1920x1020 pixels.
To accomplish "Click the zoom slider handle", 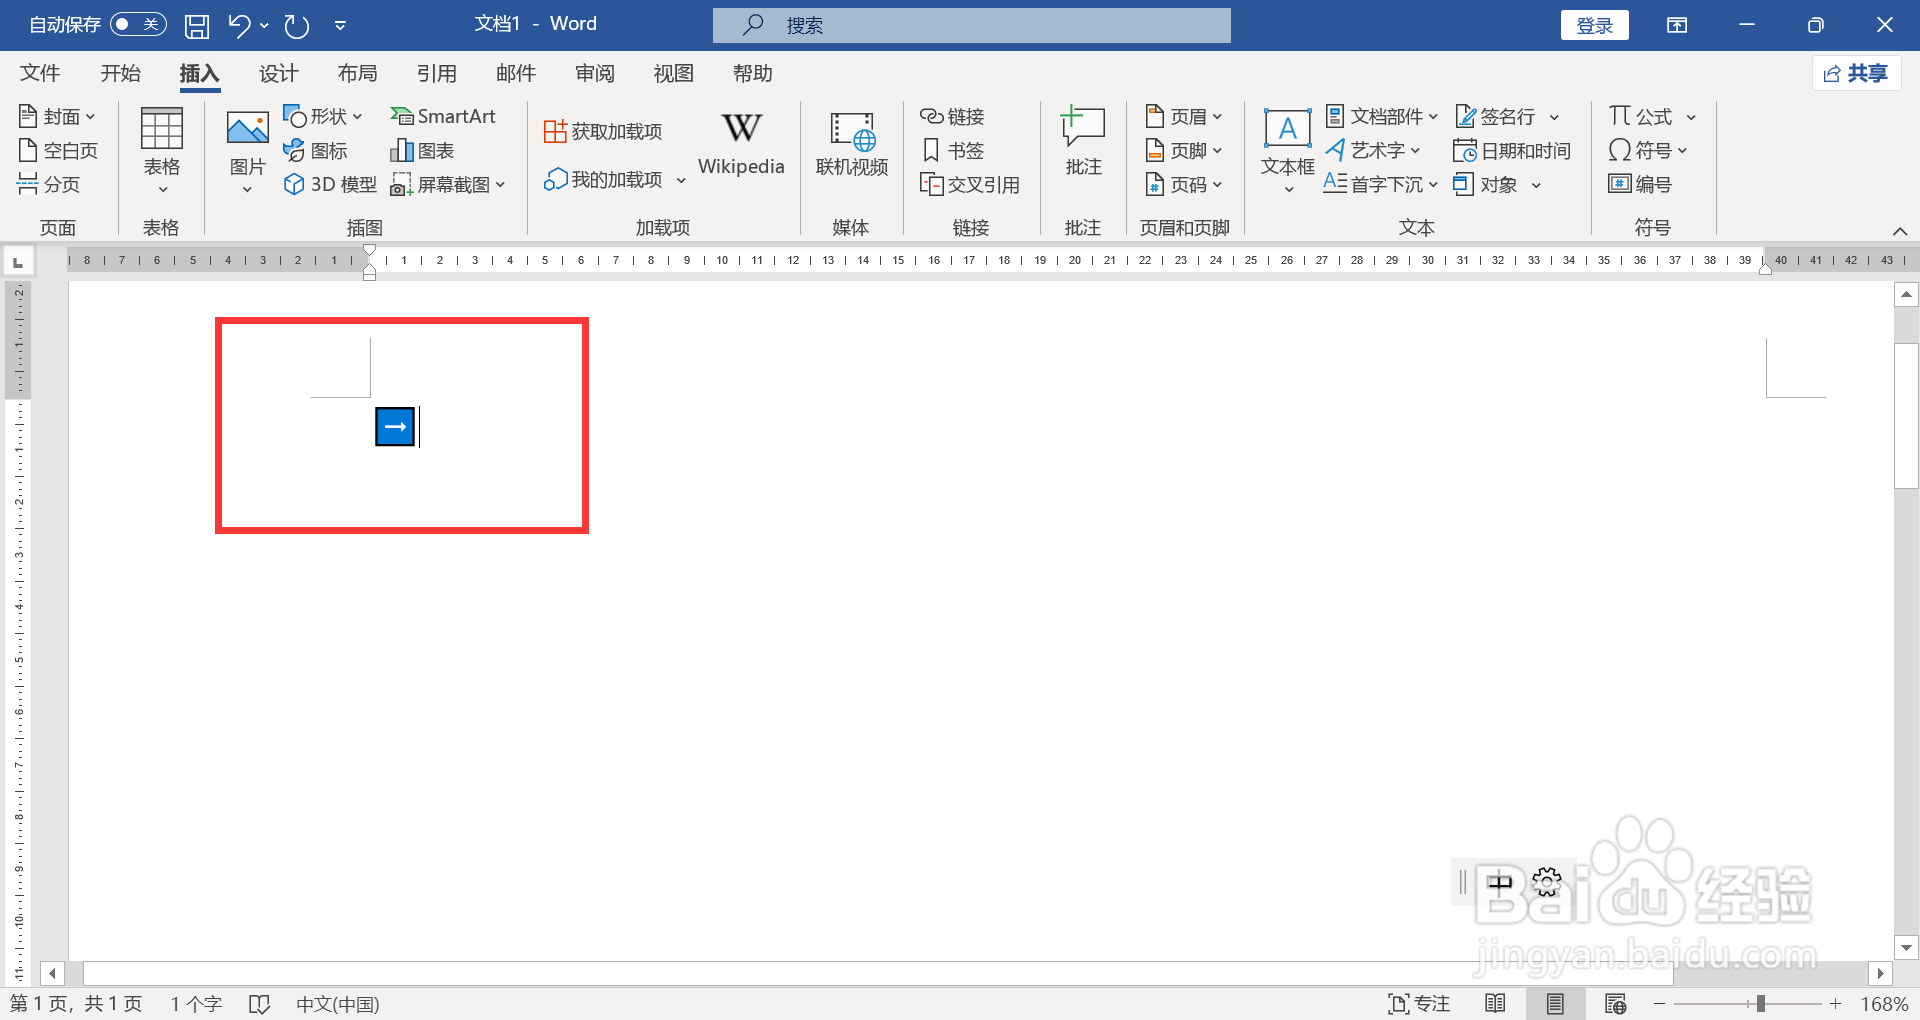I will point(1760,1004).
